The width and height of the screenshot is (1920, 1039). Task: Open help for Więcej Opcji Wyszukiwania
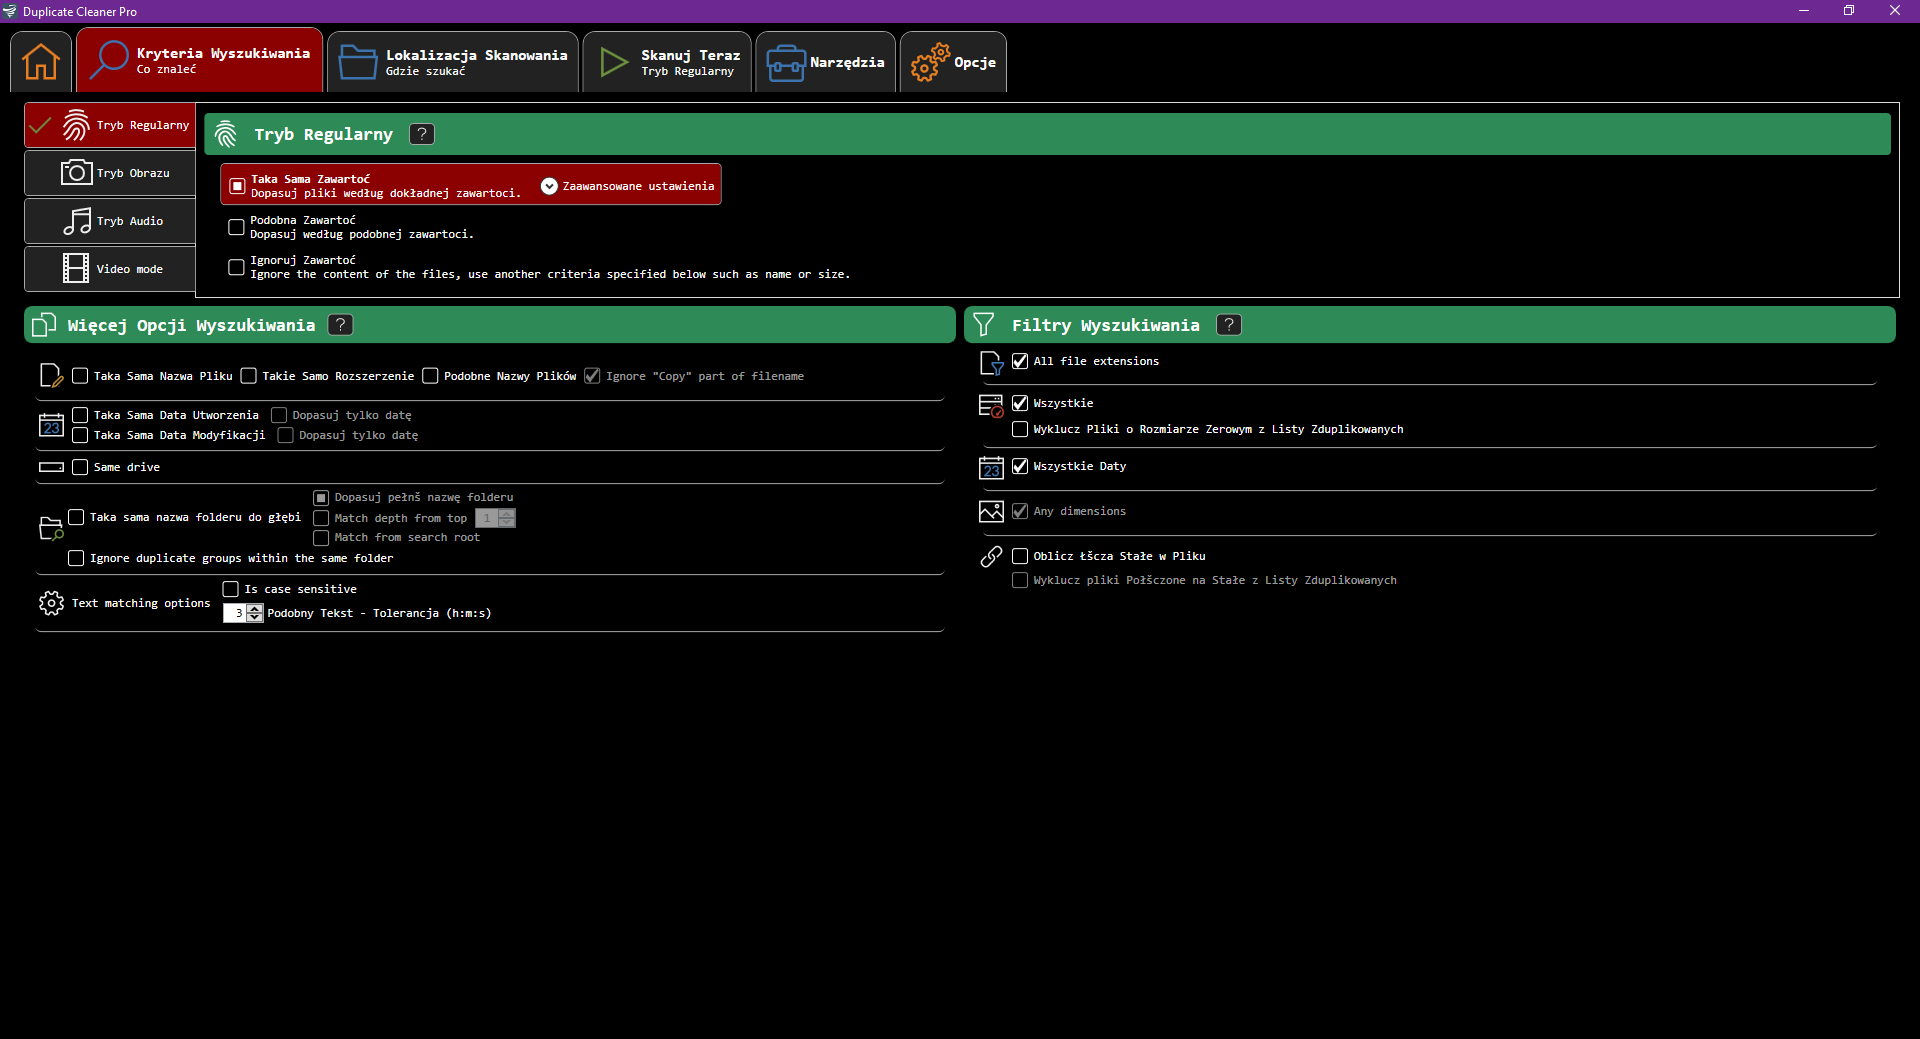click(340, 325)
